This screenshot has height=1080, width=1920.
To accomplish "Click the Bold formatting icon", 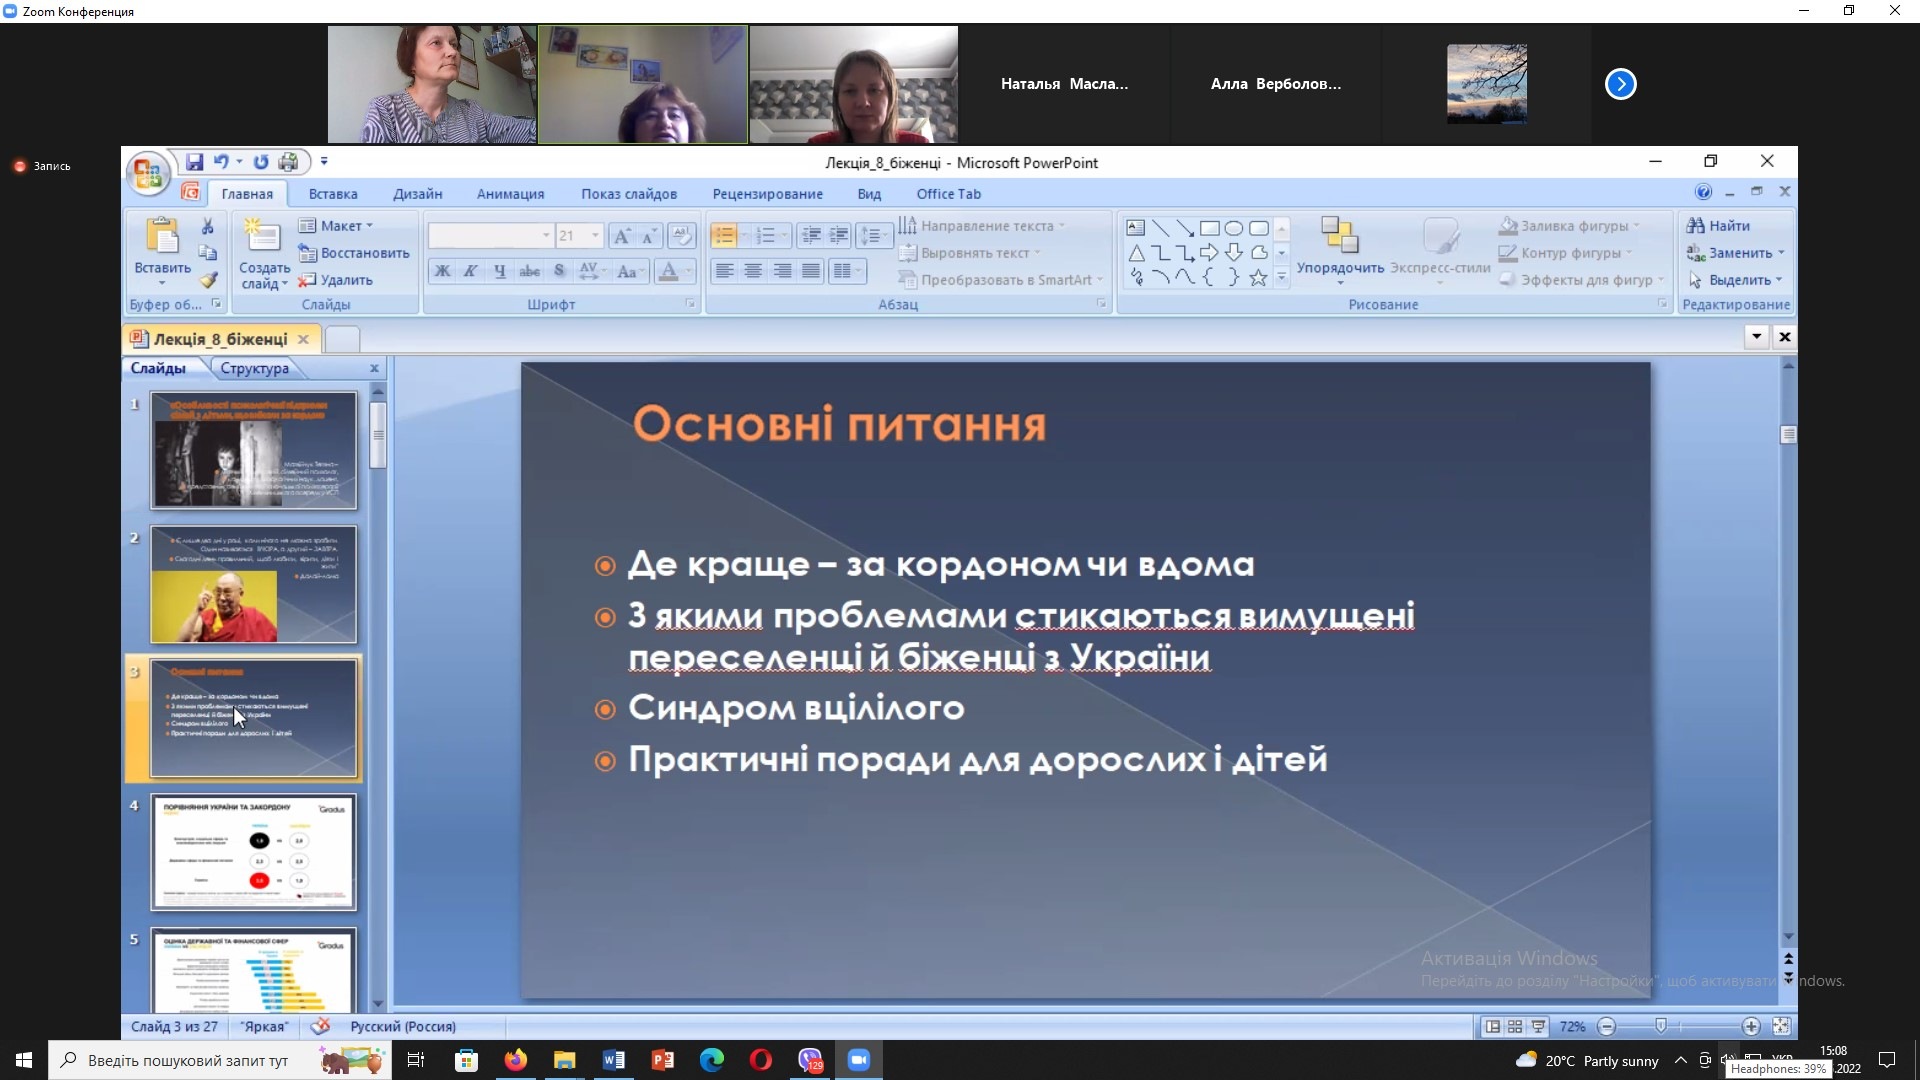I will (x=442, y=271).
